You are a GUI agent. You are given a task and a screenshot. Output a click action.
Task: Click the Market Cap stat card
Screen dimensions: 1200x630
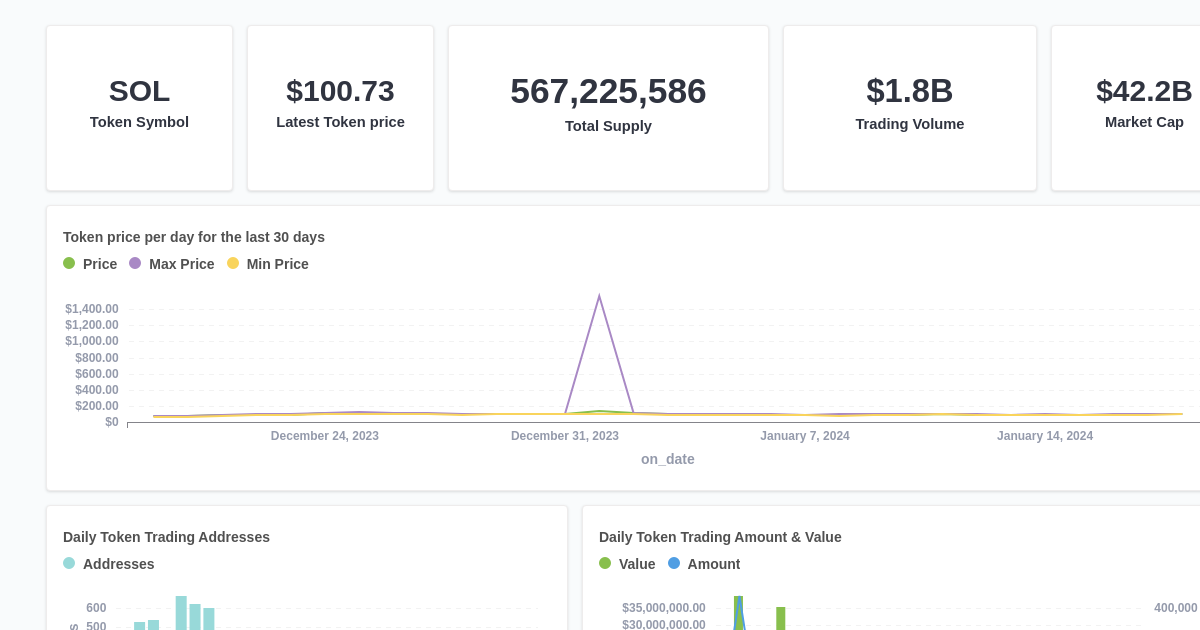tap(1144, 107)
